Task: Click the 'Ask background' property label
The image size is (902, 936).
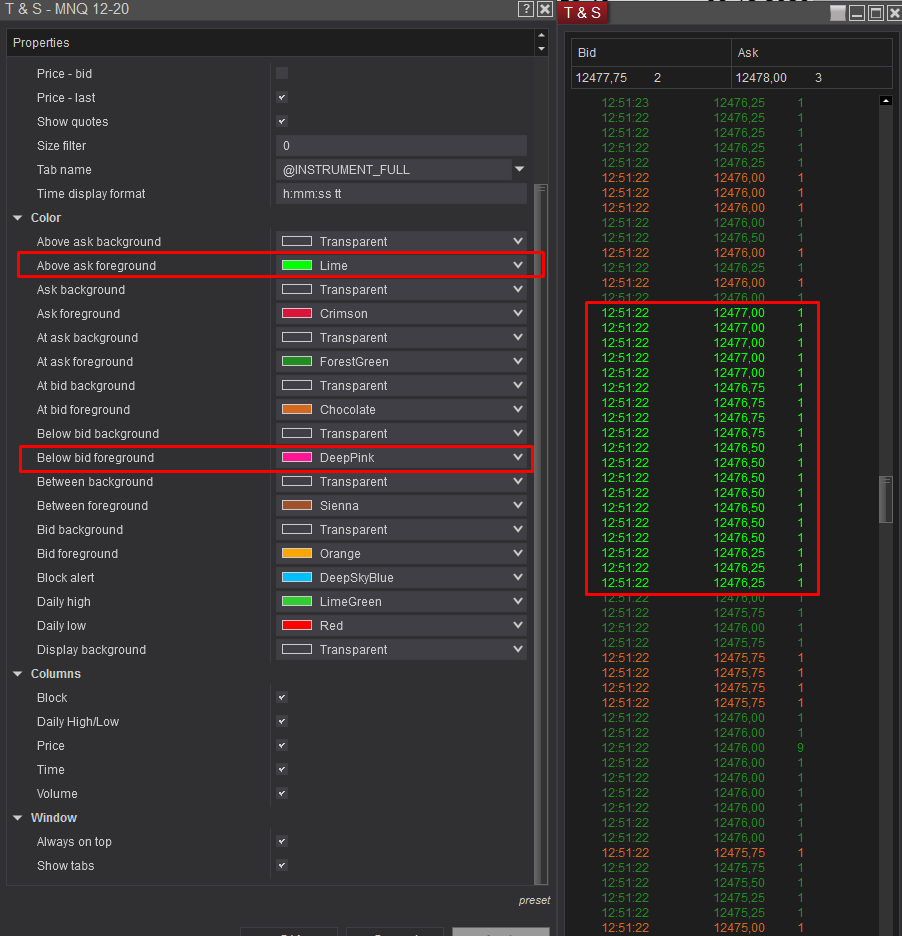Action: point(81,290)
